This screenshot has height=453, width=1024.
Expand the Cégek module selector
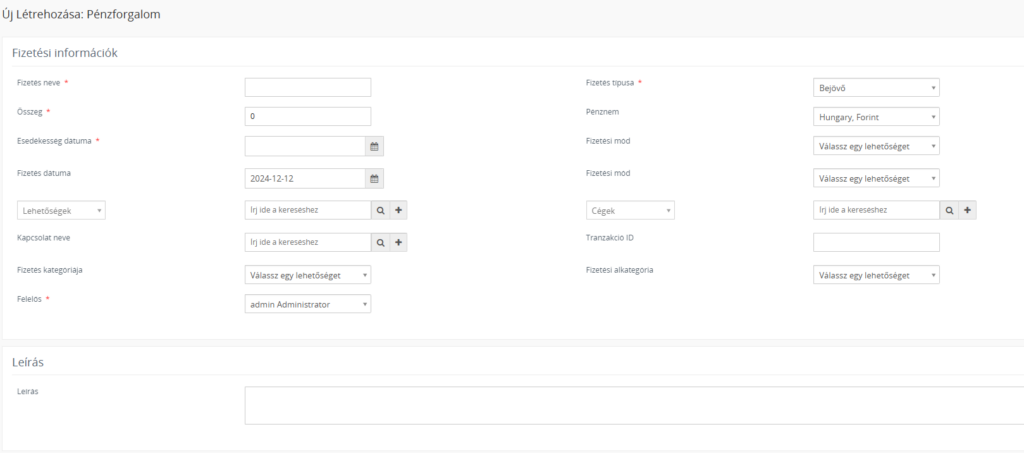pyautogui.click(x=630, y=210)
